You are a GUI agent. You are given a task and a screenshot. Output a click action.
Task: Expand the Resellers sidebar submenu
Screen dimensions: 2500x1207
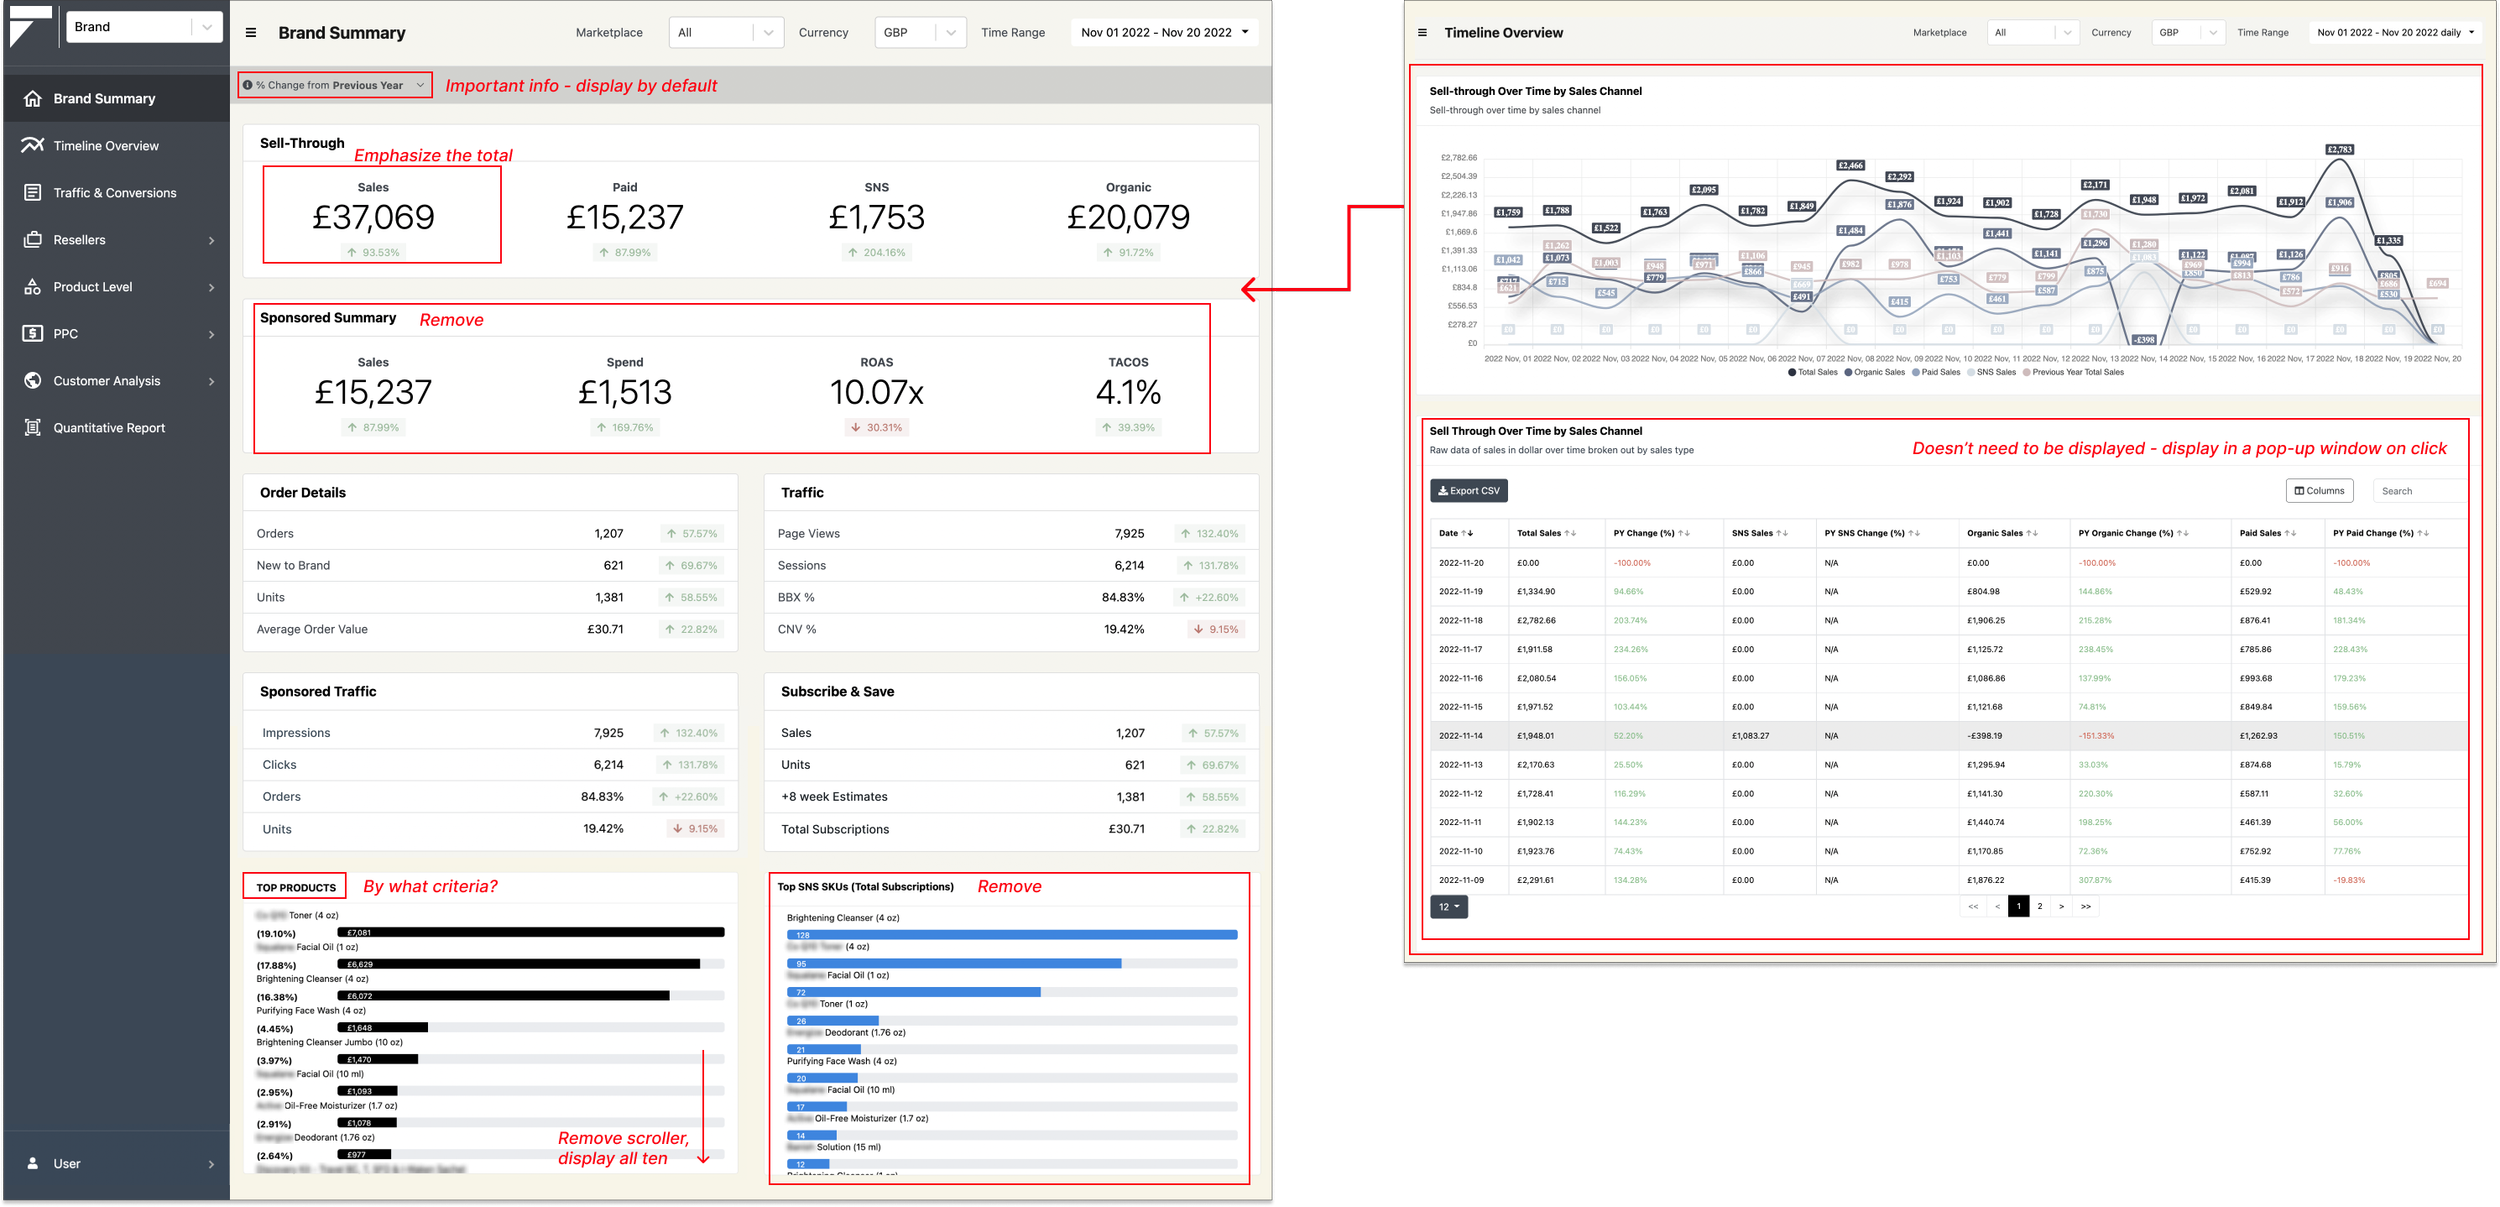(118, 240)
